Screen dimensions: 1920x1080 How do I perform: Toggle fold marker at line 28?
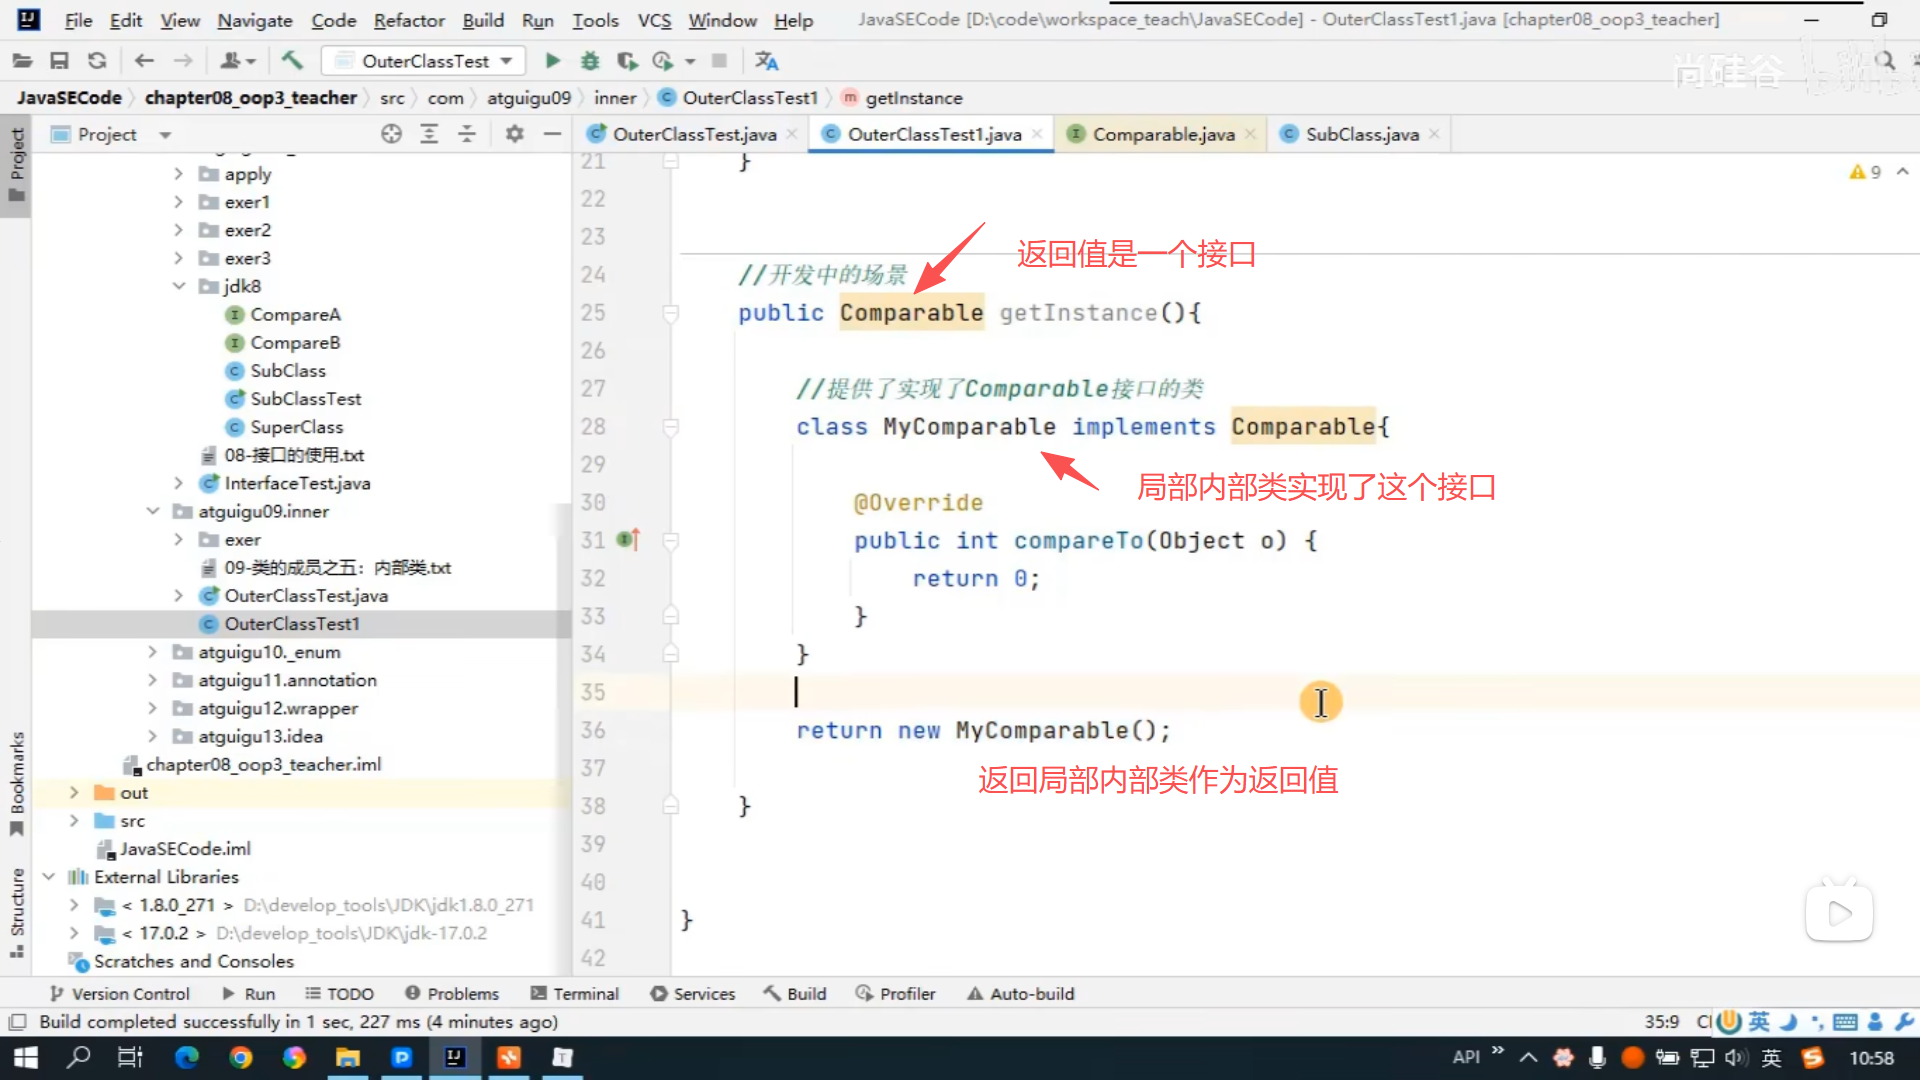(x=671, y=427)
